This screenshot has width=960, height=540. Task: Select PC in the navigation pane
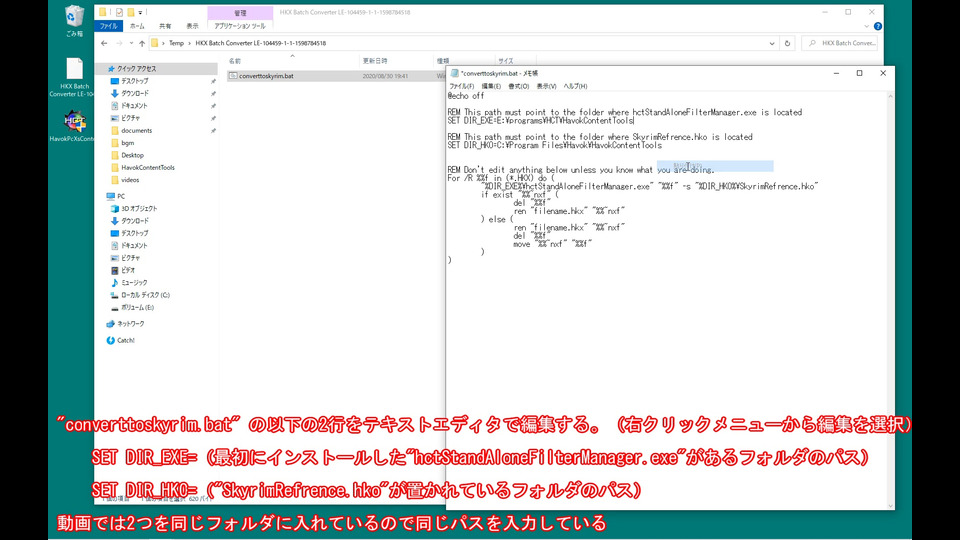[121, 197]
